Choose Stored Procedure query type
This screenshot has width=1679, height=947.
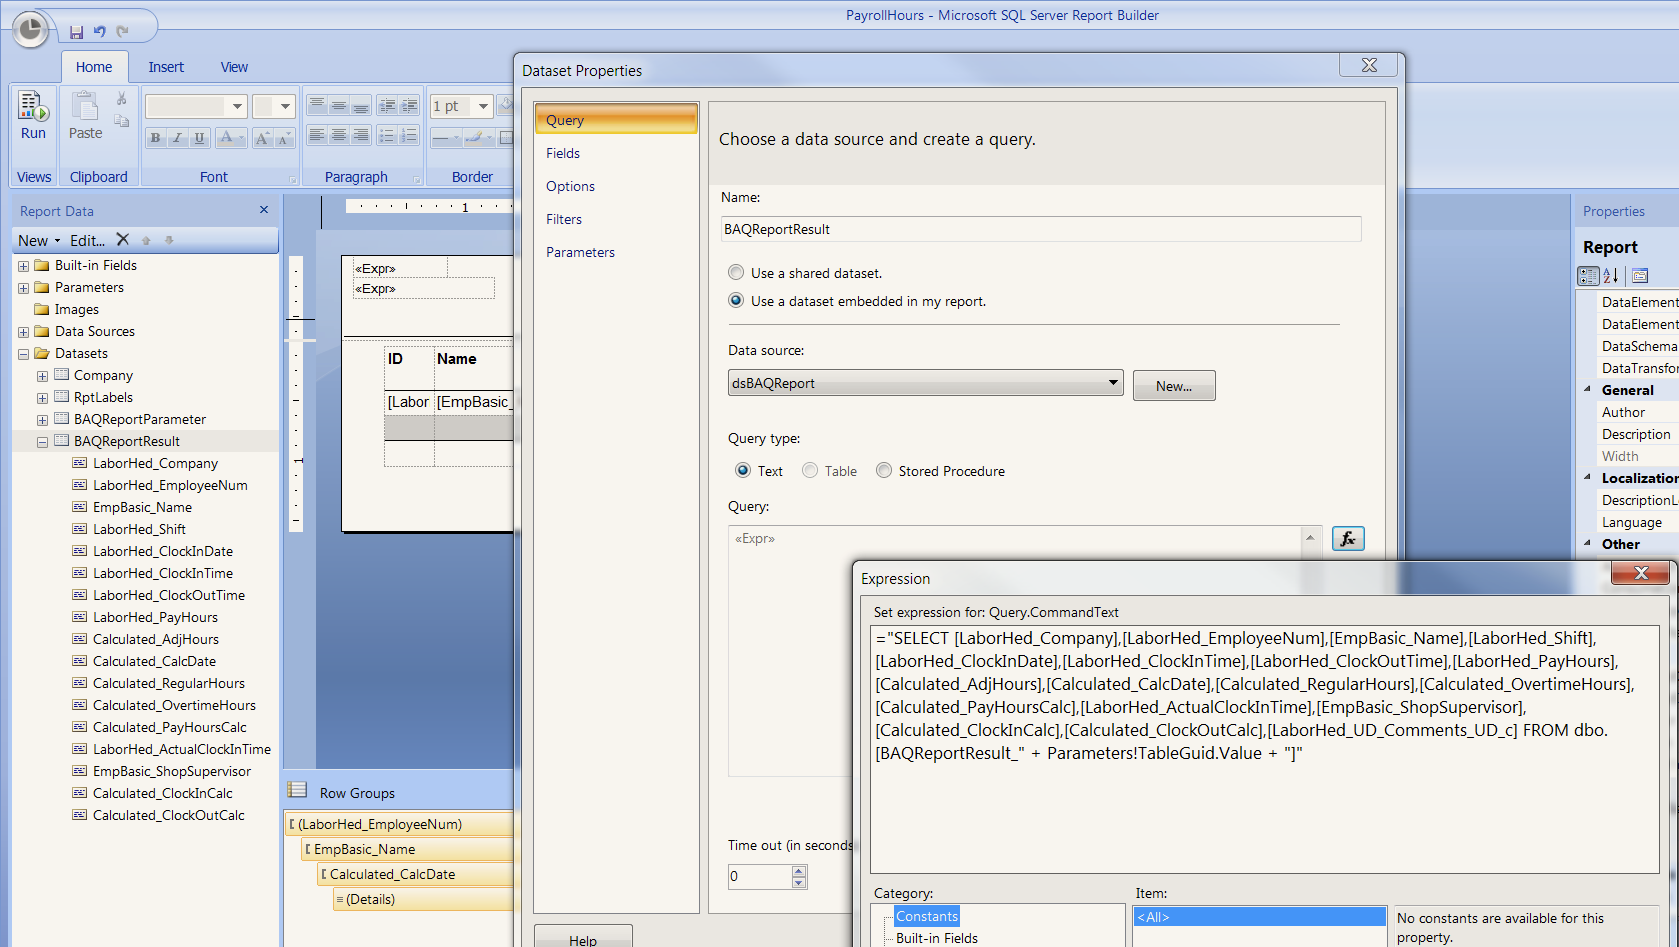coord(884,470)
